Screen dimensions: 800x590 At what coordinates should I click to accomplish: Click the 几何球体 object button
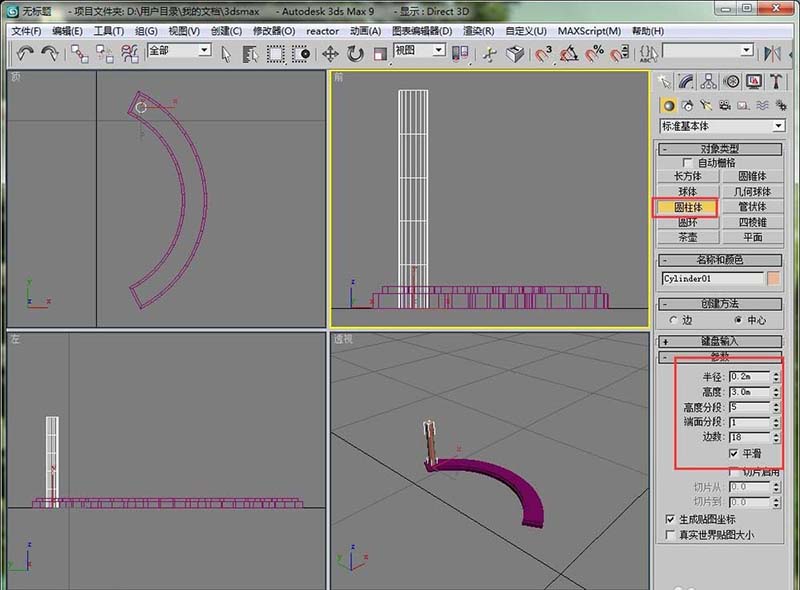pyautogui.click(x=753, y=192)
